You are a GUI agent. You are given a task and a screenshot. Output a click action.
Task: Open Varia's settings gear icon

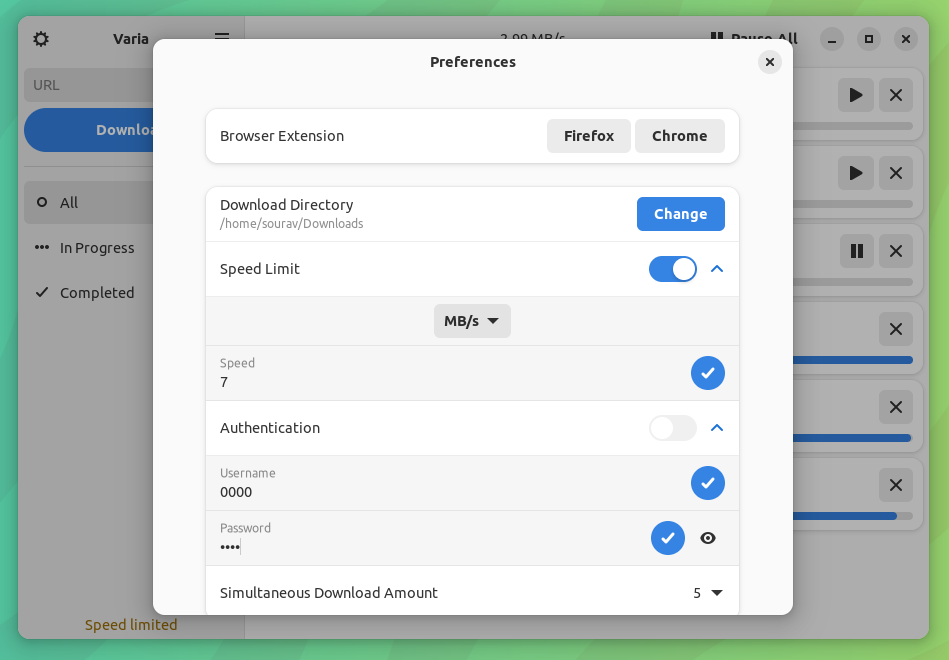40,39
